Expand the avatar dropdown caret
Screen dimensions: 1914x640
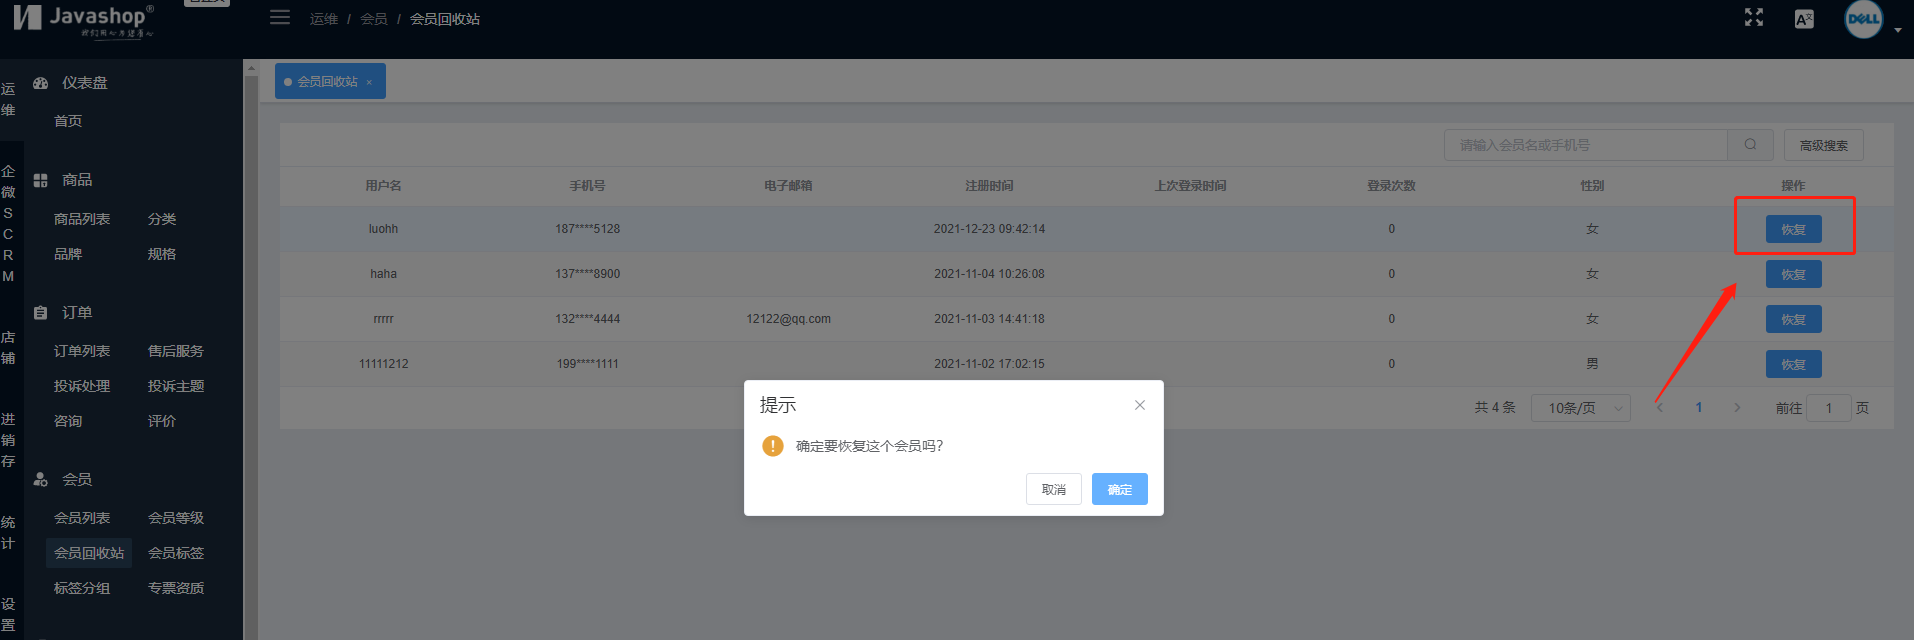coord(1898,30)
